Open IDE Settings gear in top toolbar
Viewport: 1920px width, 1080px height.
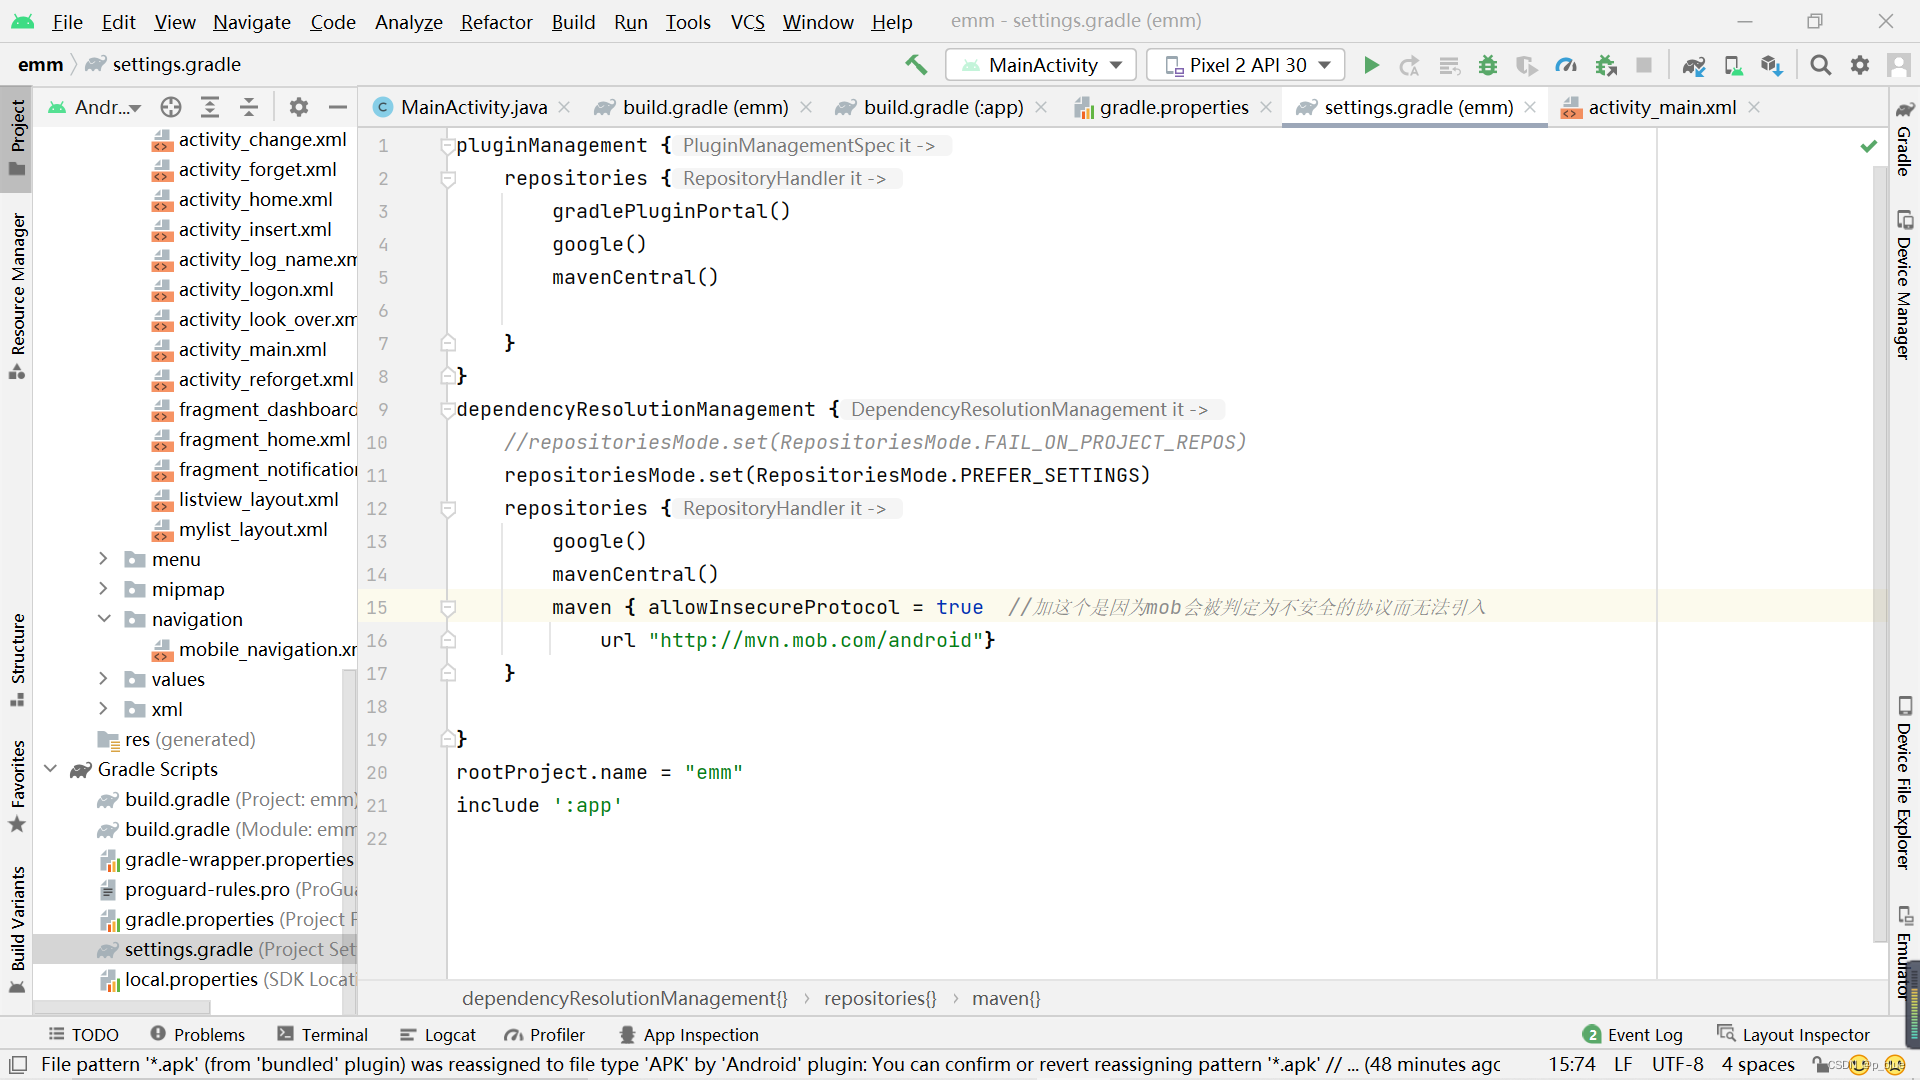1860,65
